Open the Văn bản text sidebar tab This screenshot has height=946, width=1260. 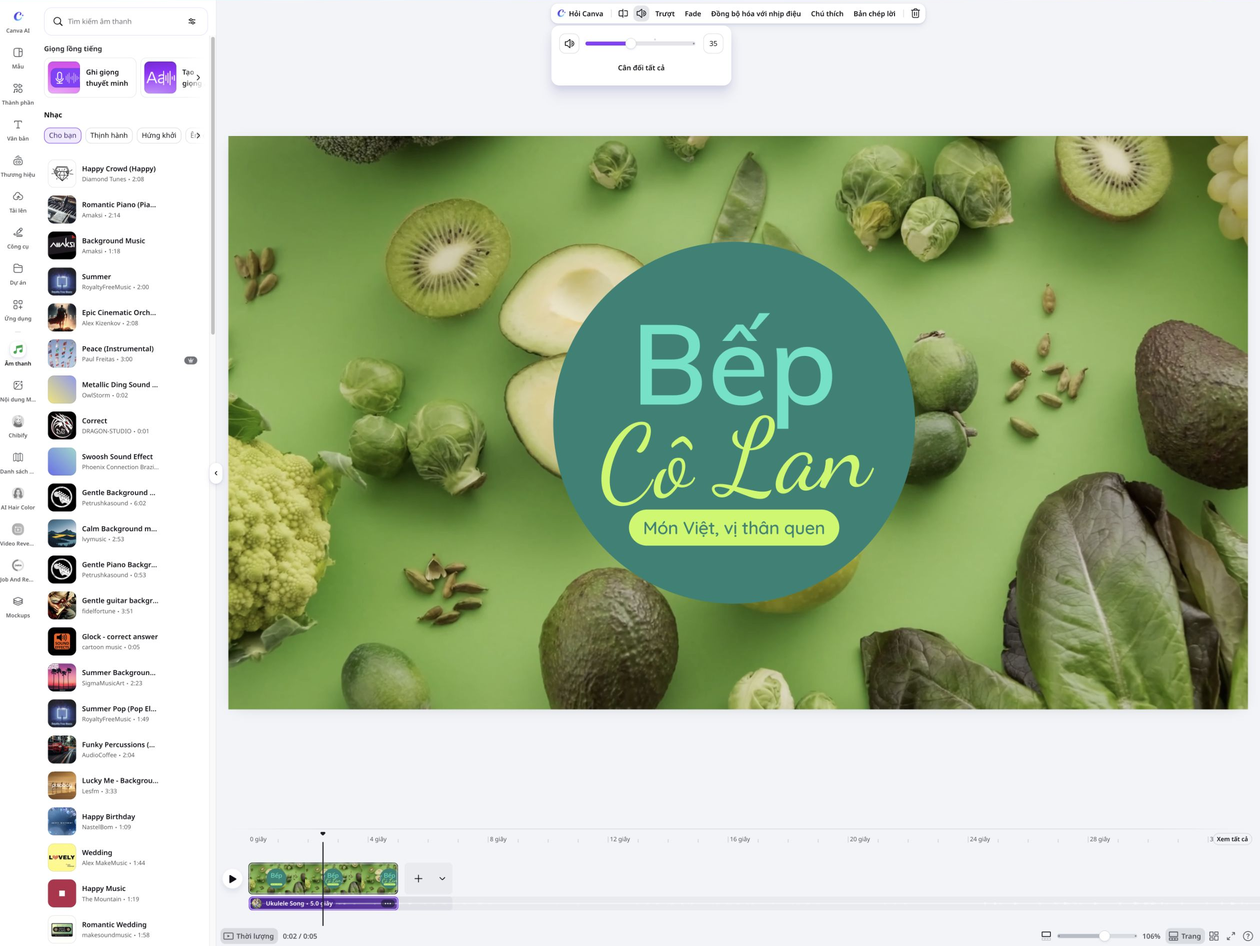tap(18, 130)
